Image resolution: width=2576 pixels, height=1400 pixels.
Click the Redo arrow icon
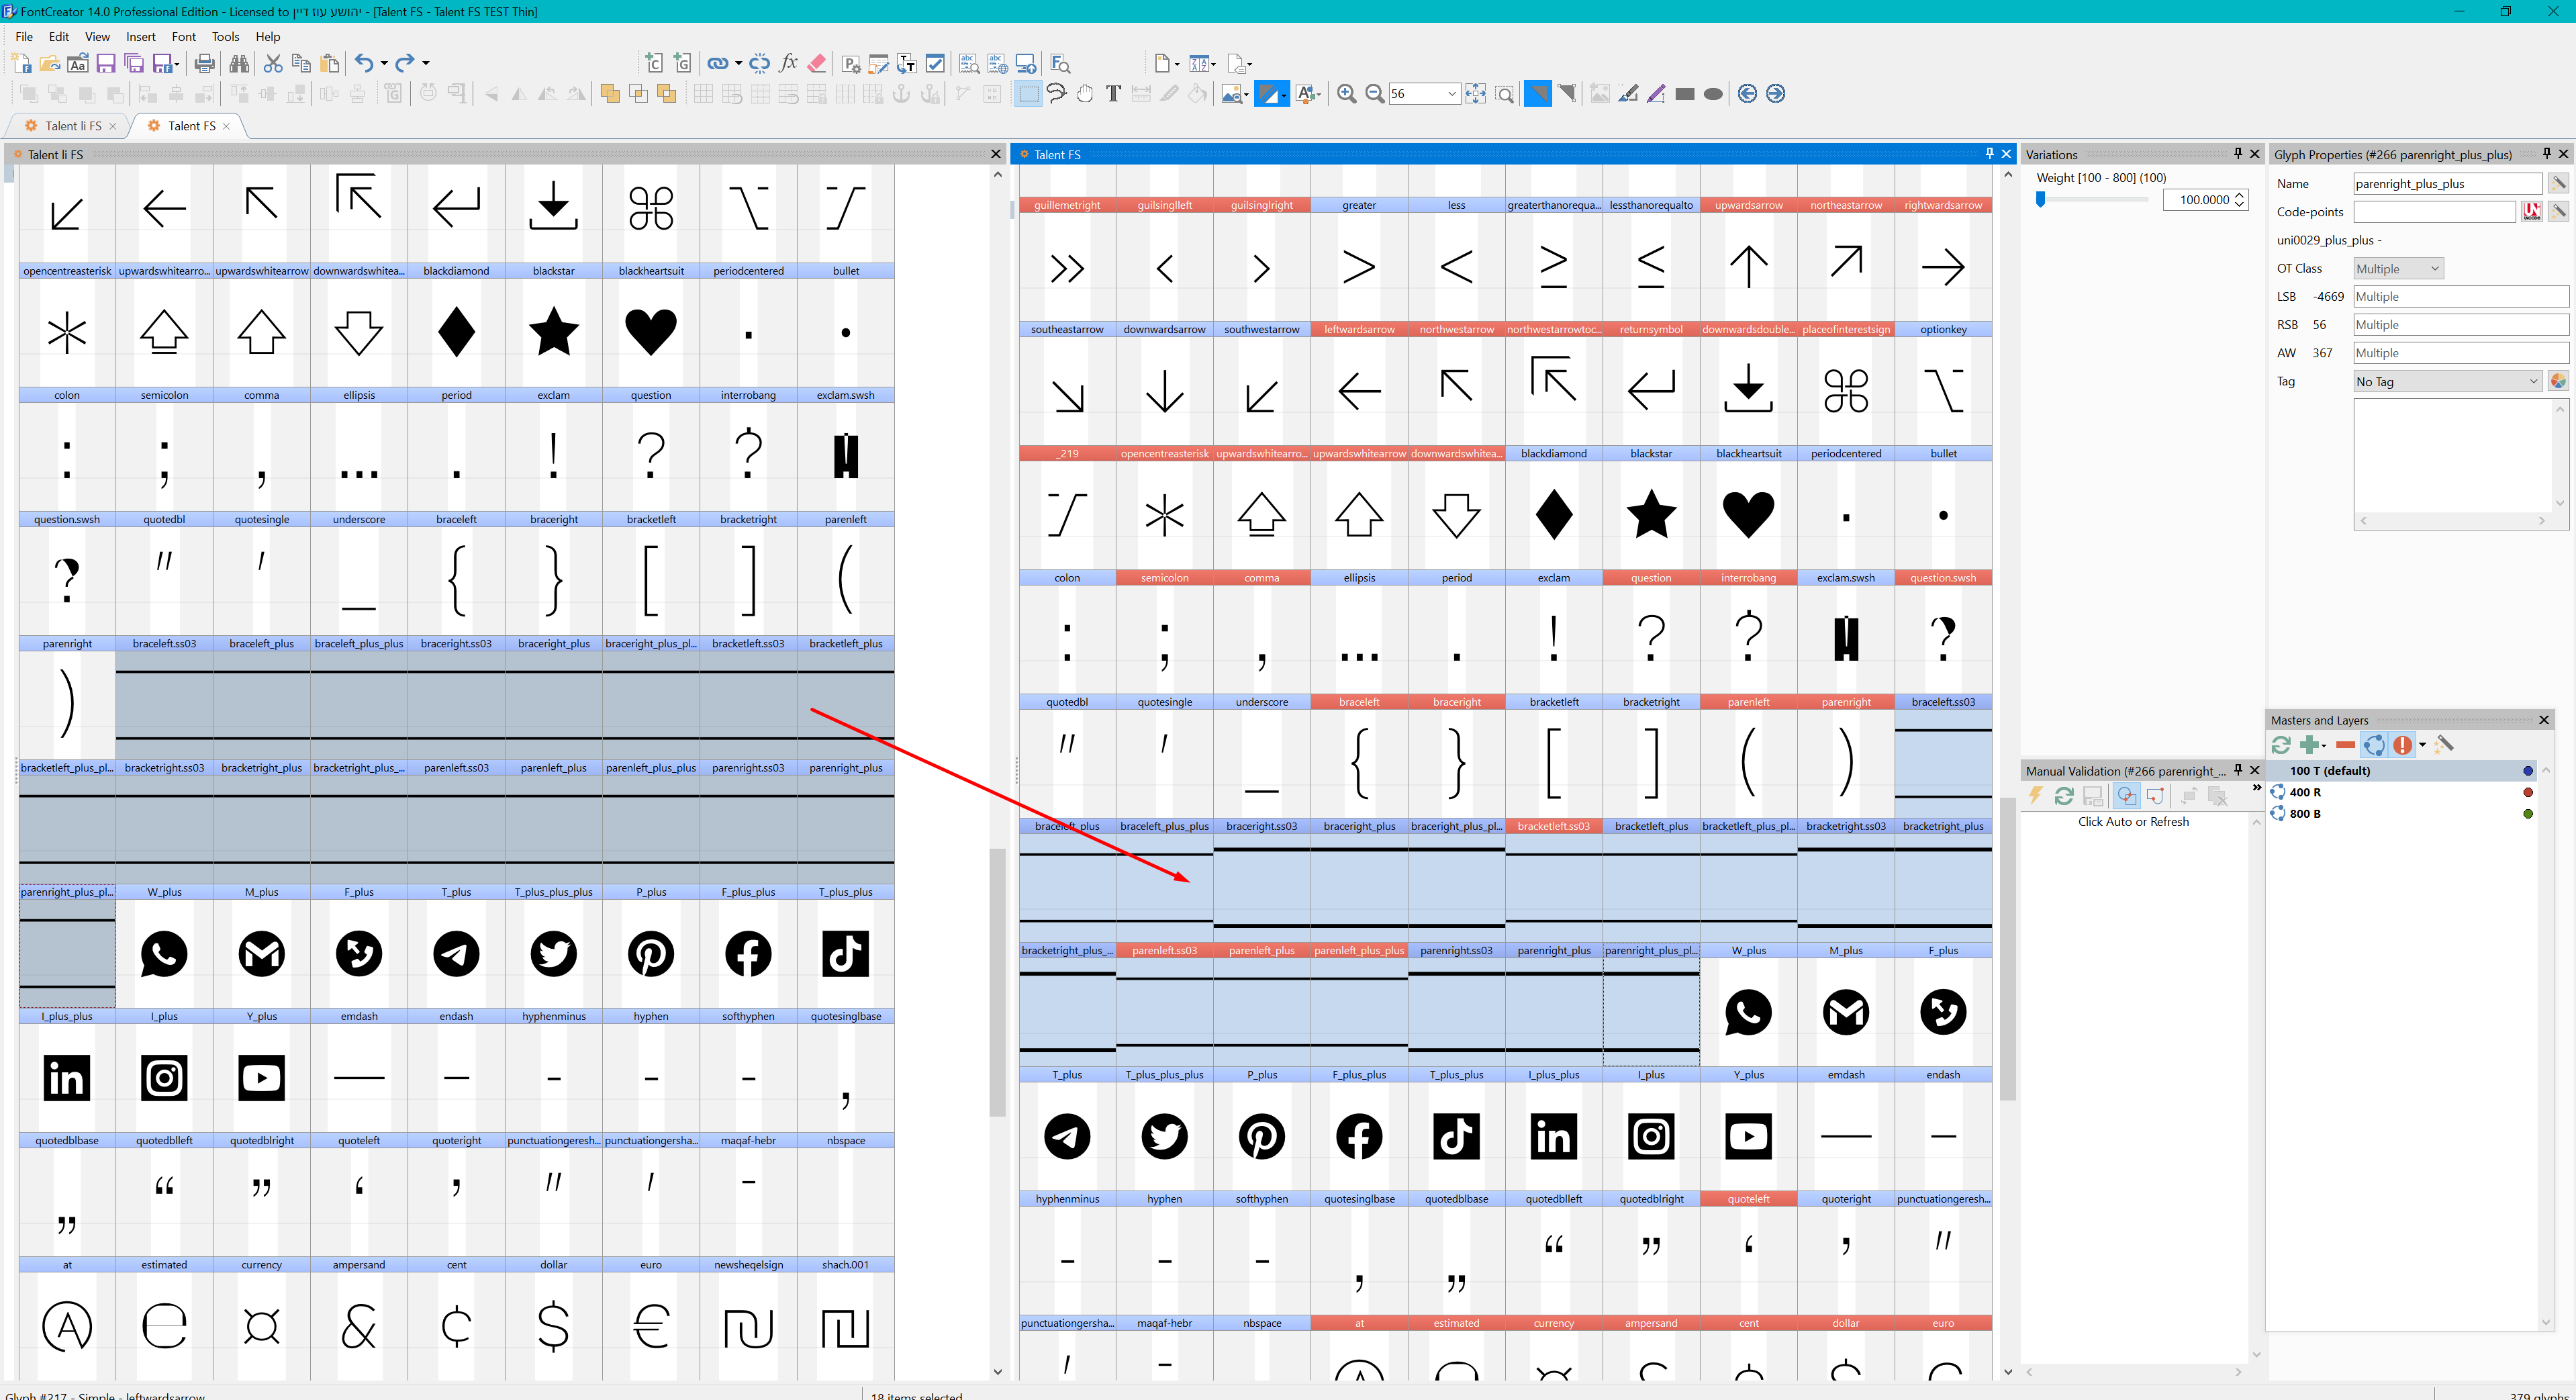tap(405, 64)
